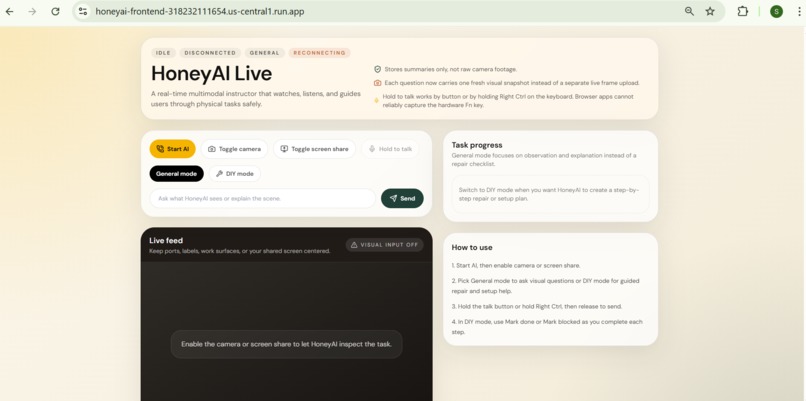806x401 pixels.
Task: Reload the page with the refresh icon
Action: point(56,11)
